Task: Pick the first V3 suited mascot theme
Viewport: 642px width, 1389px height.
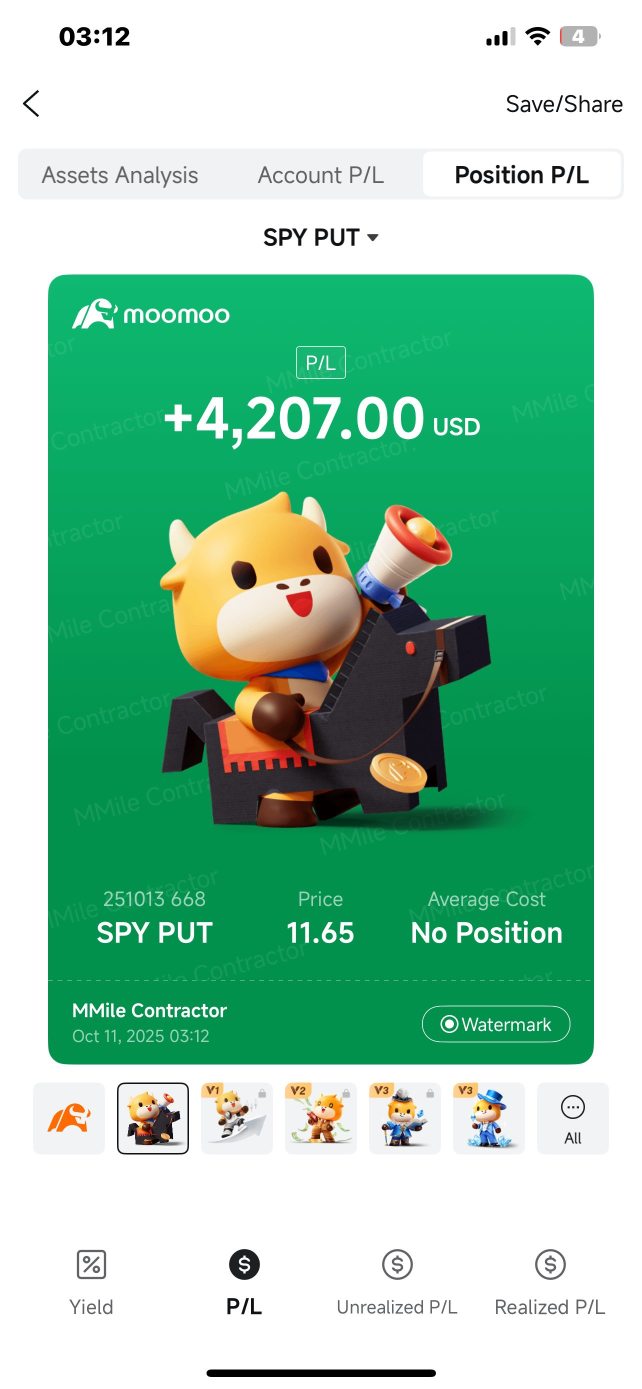Action: point(405,1118)
